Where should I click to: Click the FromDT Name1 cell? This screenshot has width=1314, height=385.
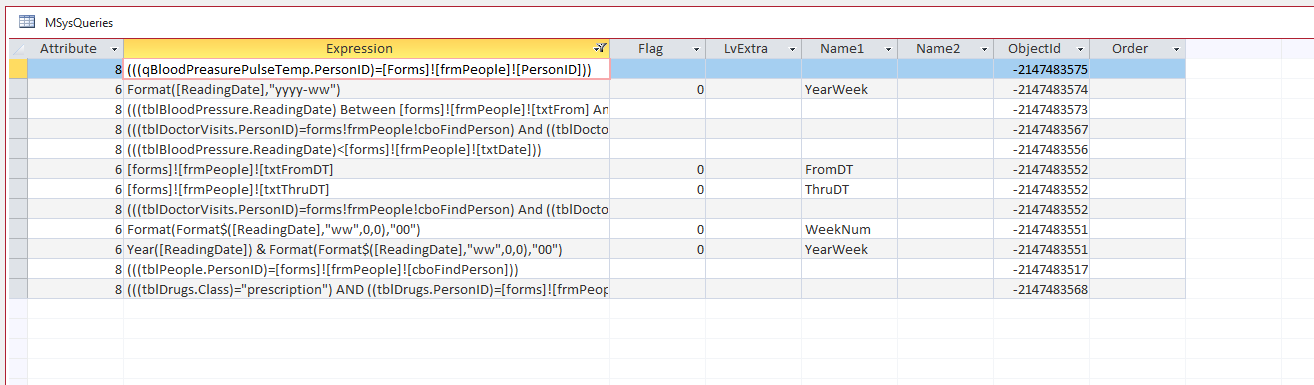click(849, 169)
